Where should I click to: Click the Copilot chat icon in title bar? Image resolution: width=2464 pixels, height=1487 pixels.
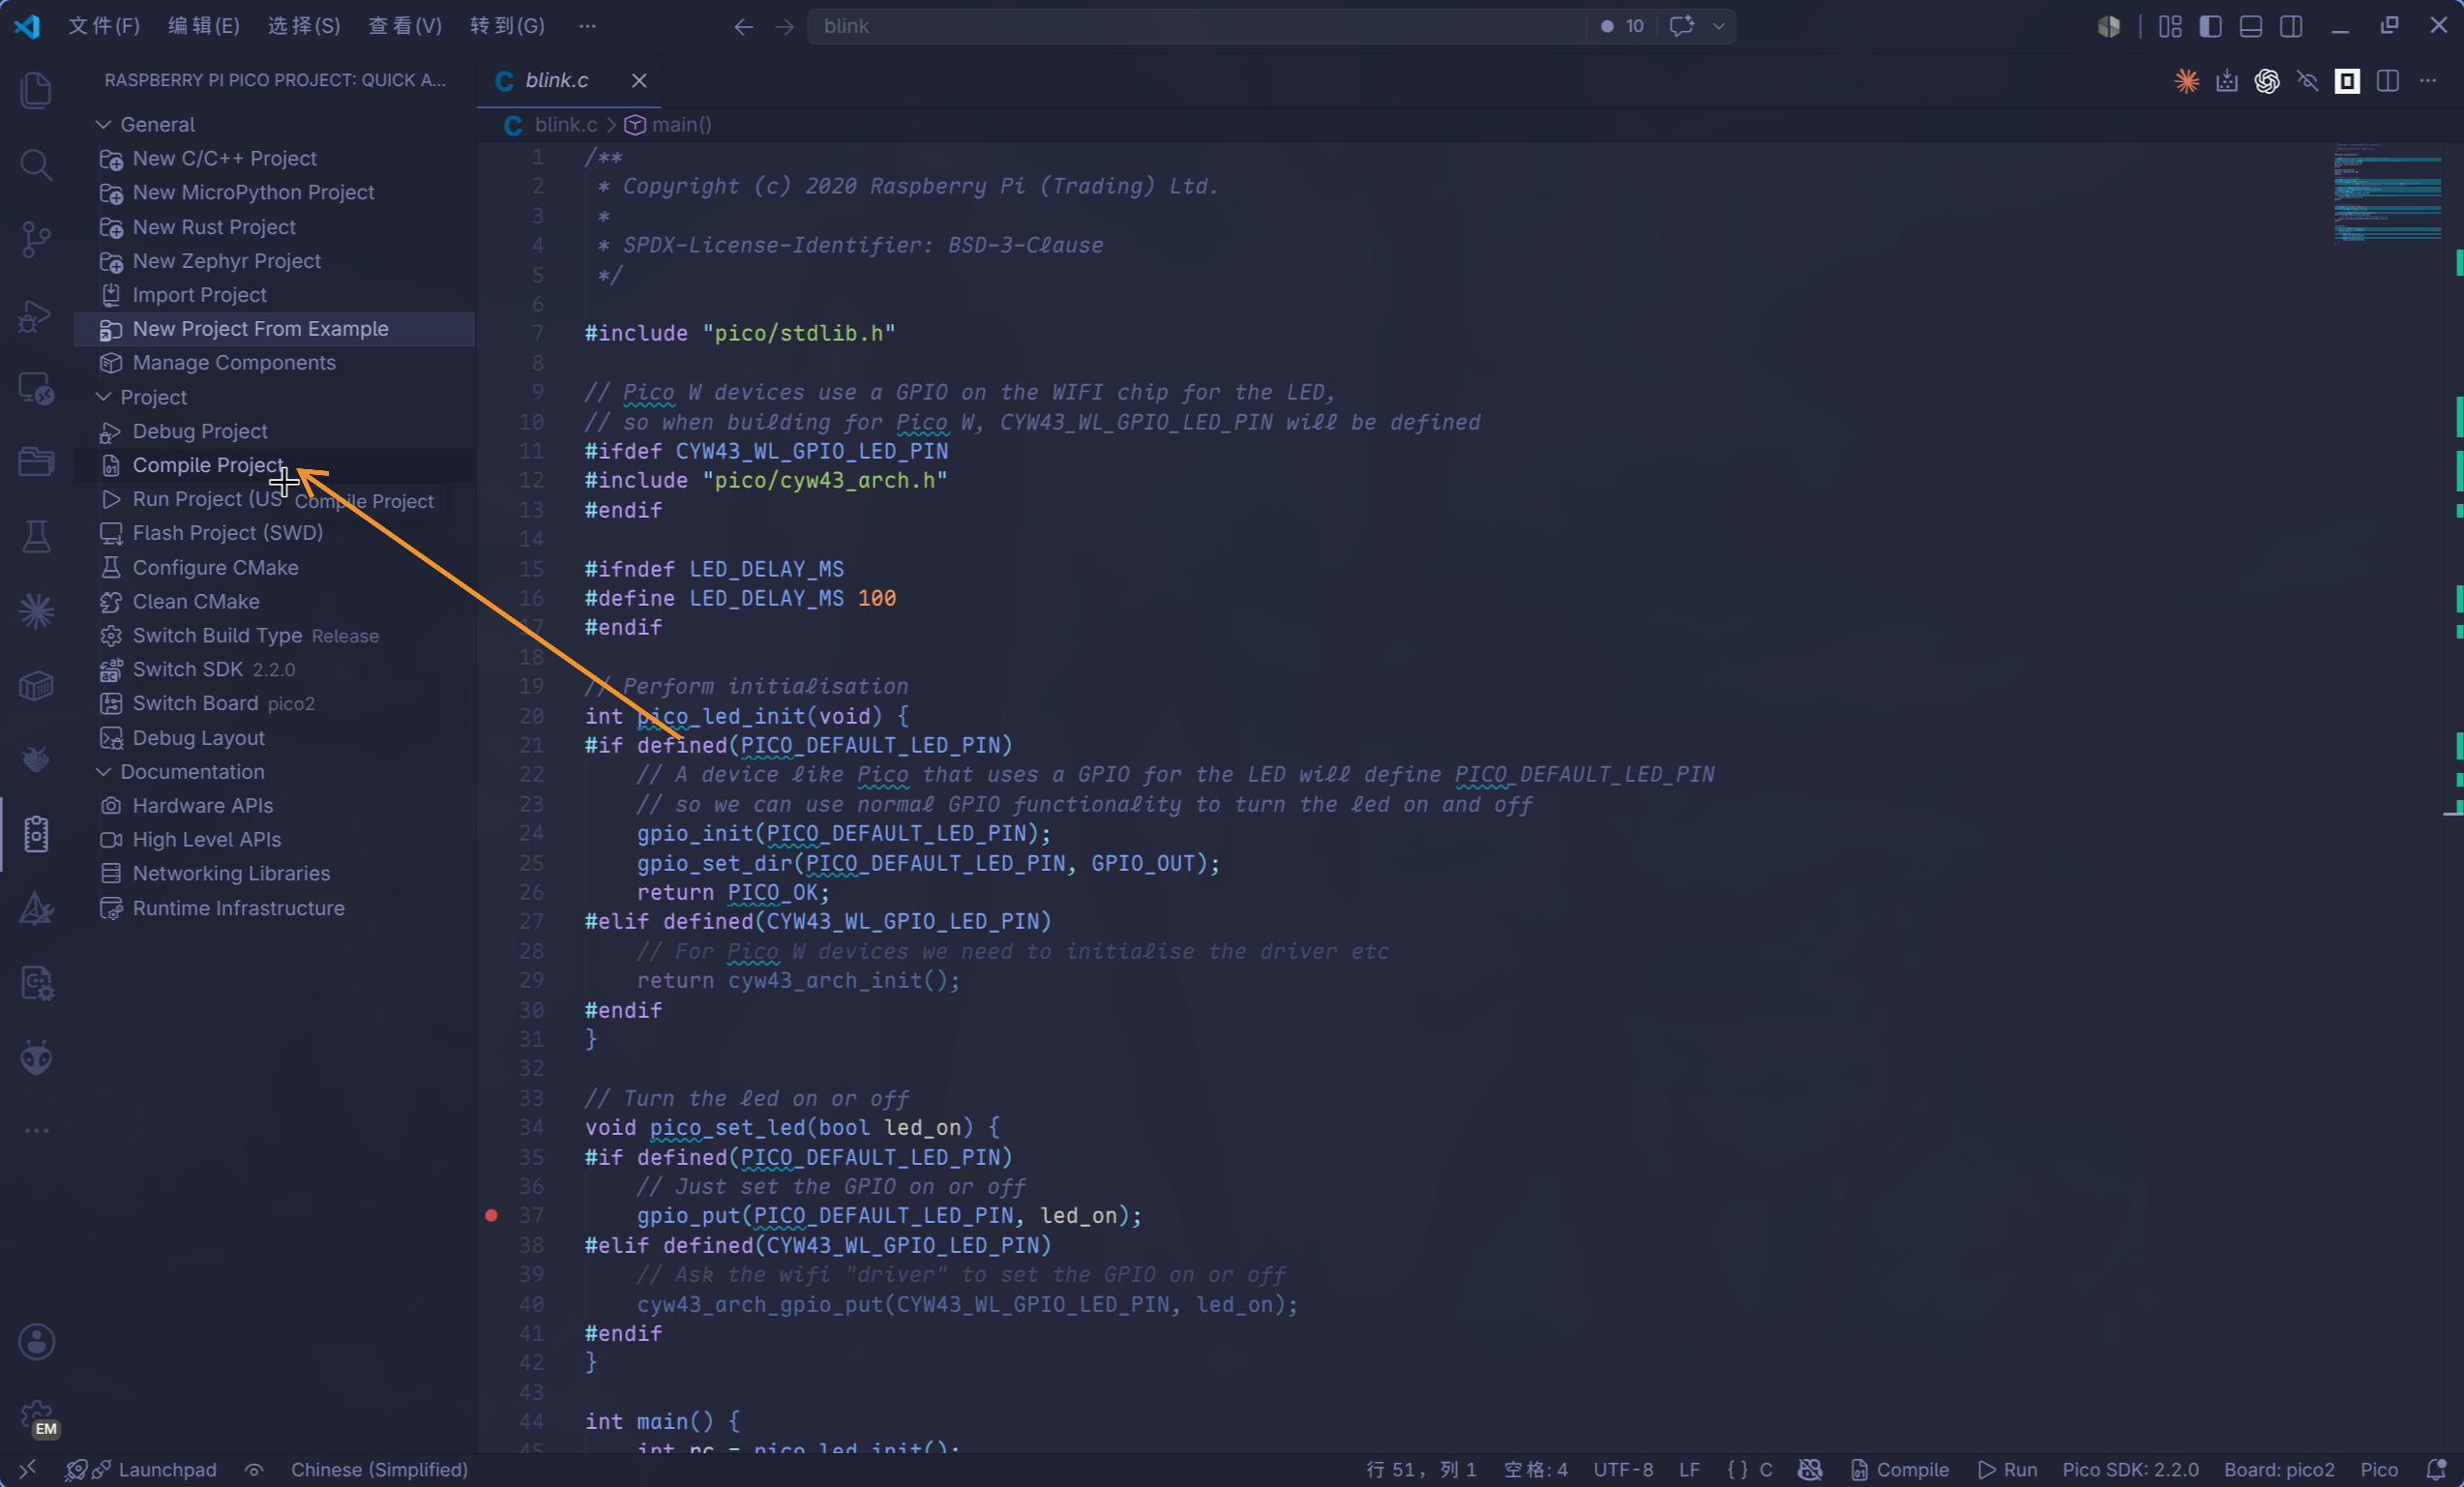coord(1681,26)
